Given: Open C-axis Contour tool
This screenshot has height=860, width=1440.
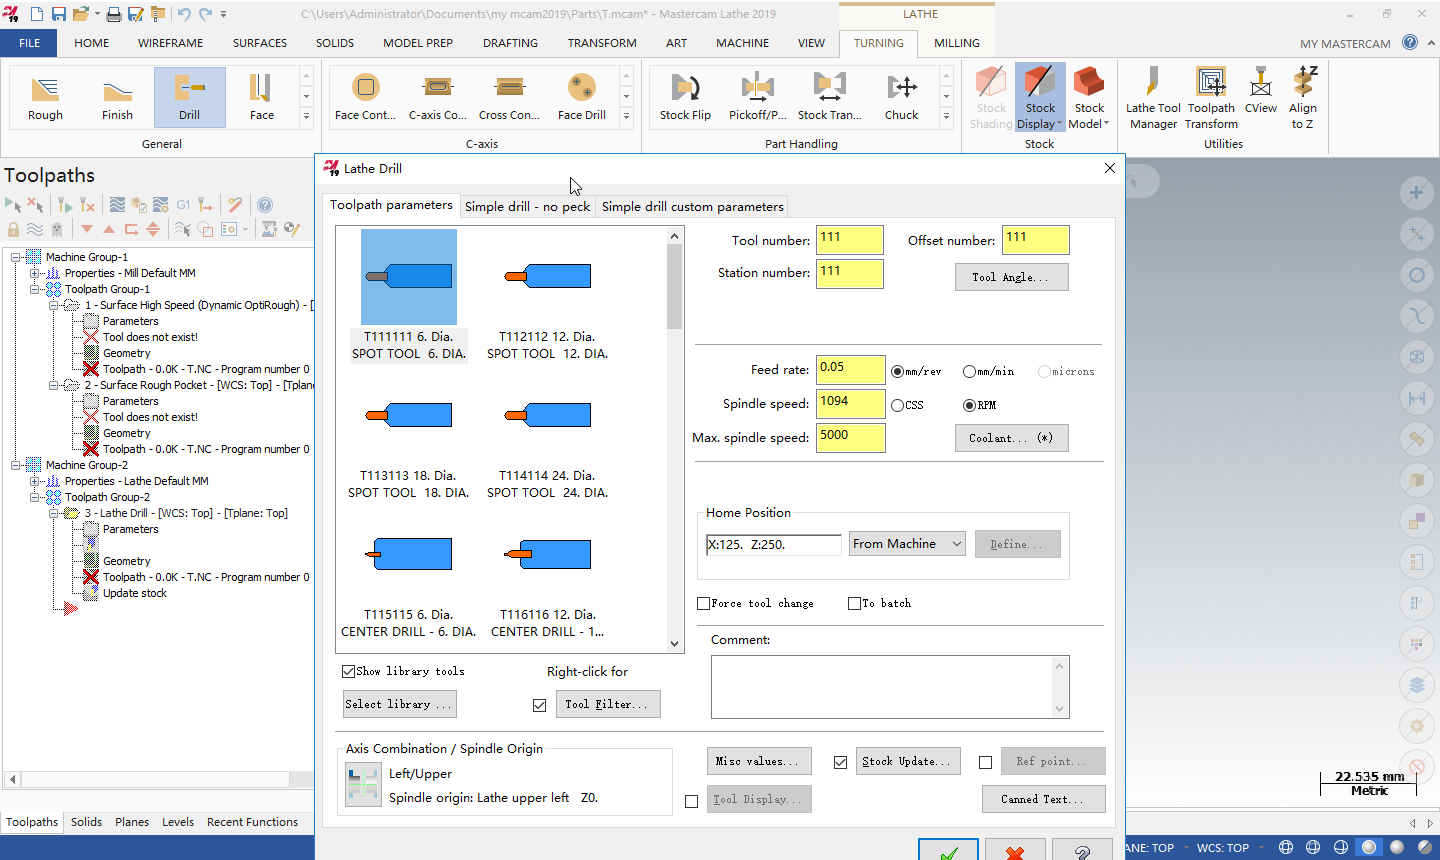Looking at the screenshot, I should click(x=438, y=97).
